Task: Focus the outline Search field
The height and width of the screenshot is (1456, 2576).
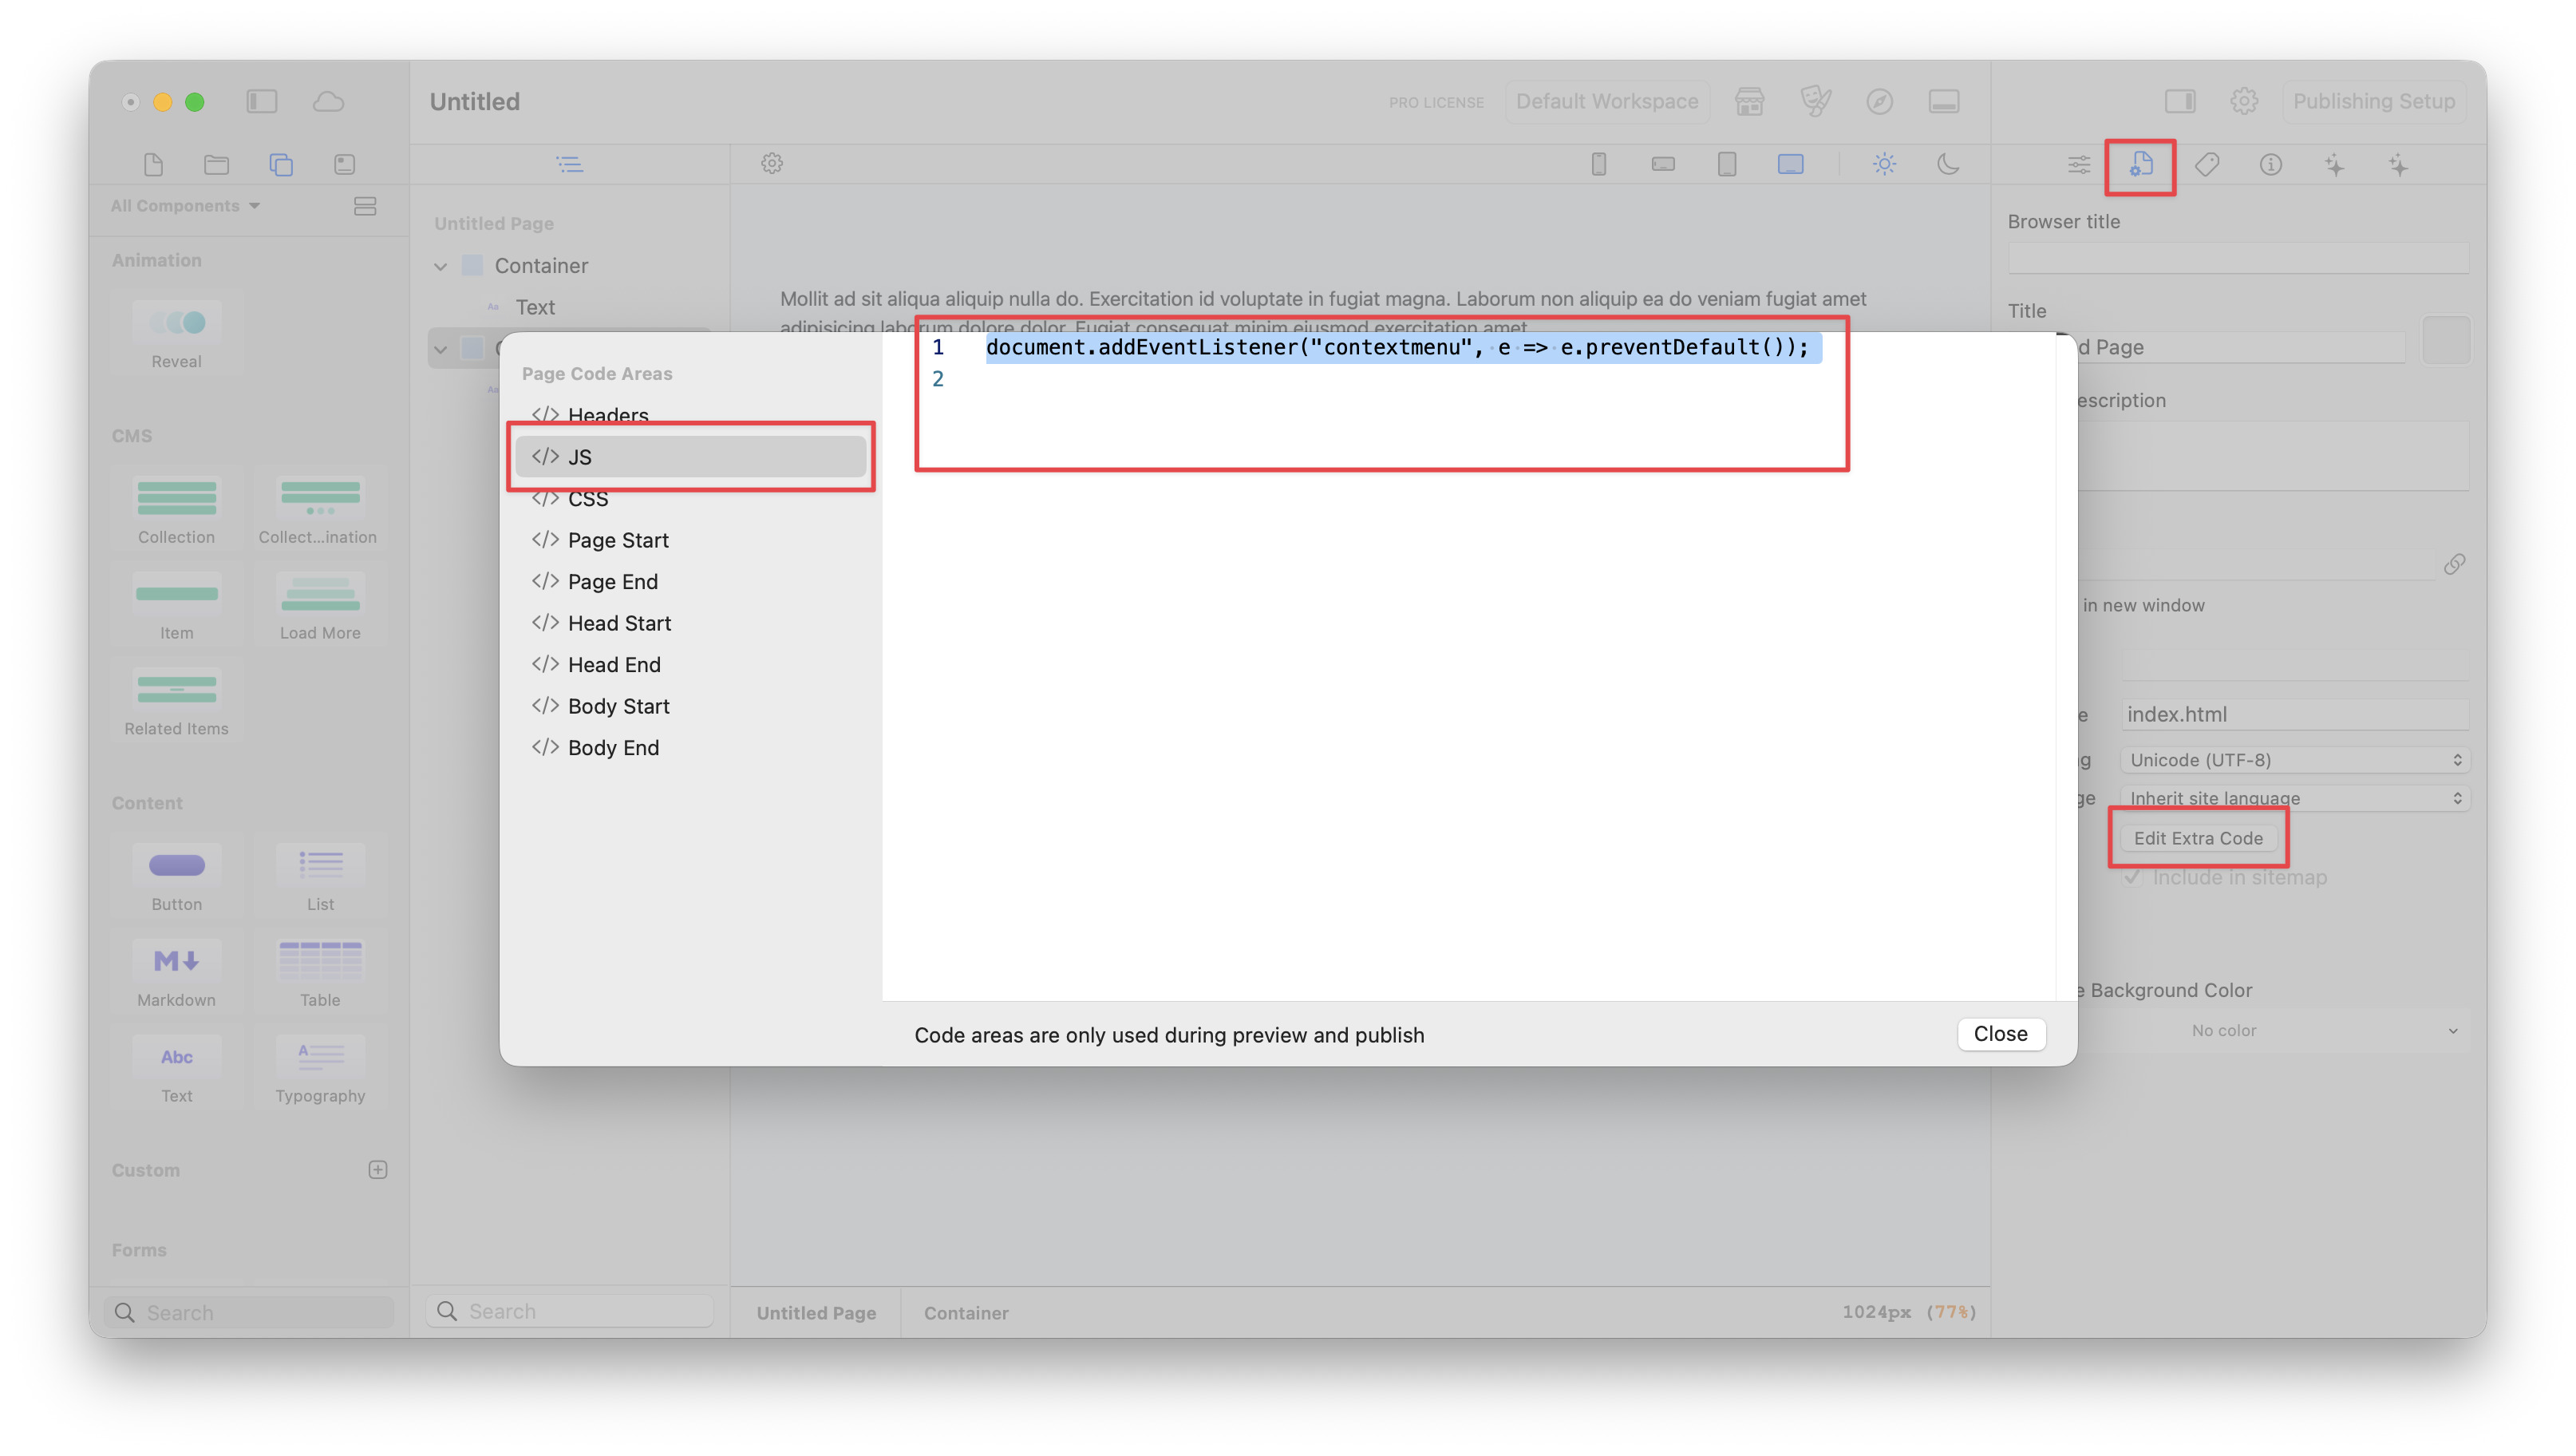Action: (x=570, y=1311)
